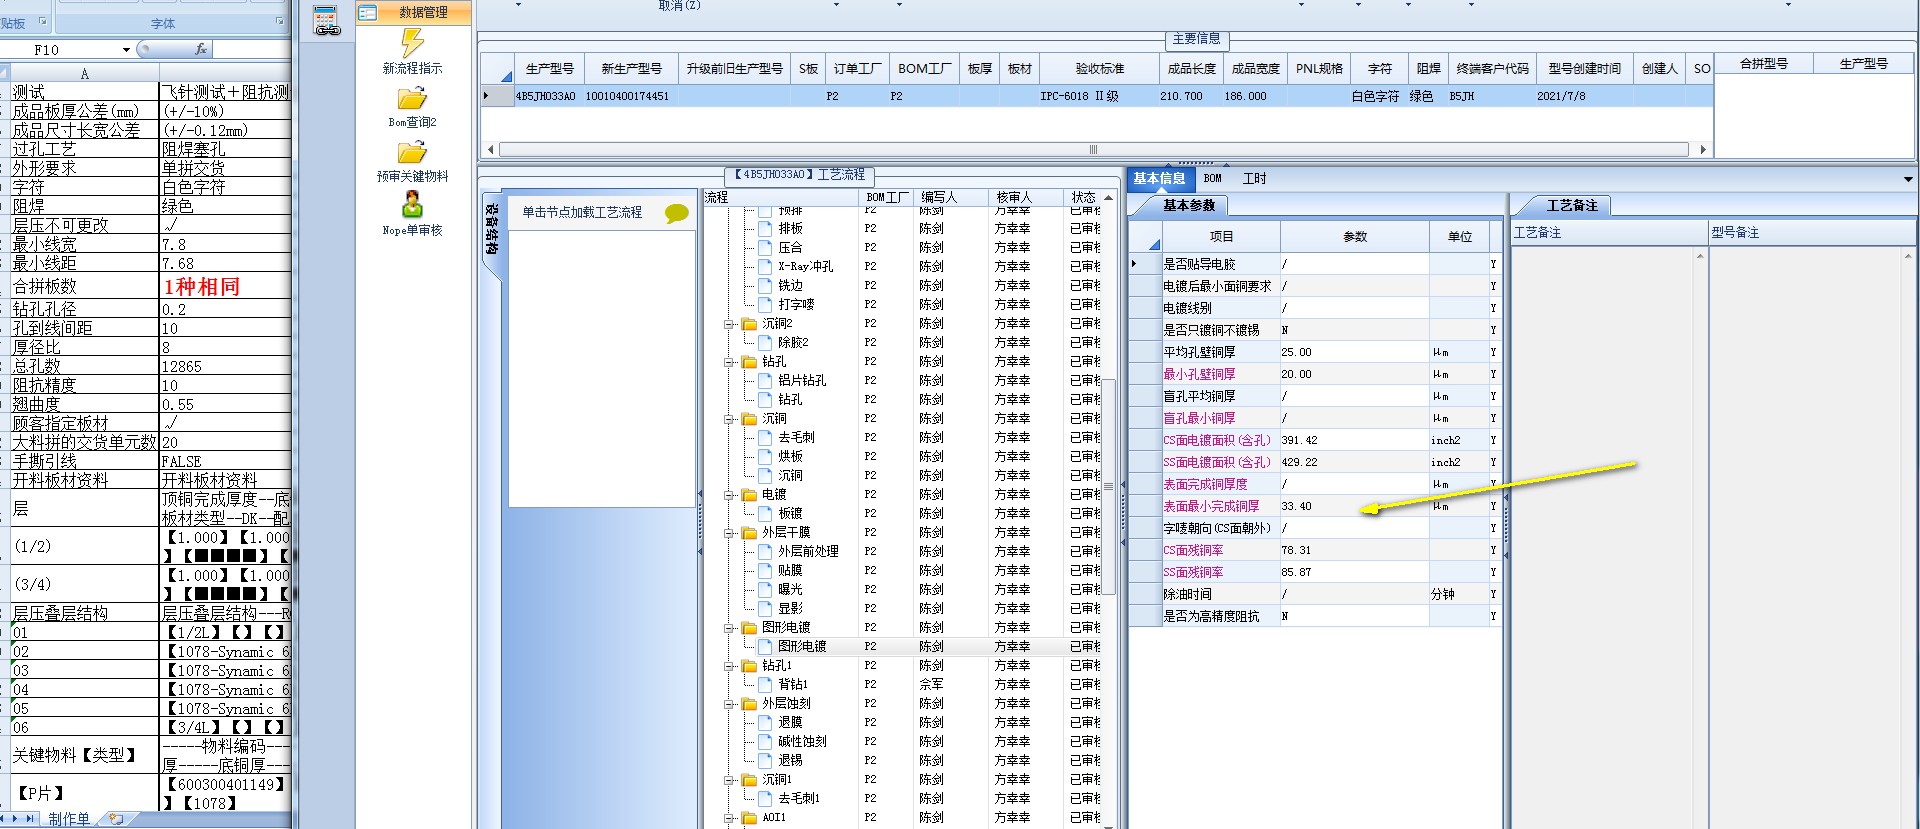
Task: Select the 电镀 folder icon in tree
Action: coord(749,495)
